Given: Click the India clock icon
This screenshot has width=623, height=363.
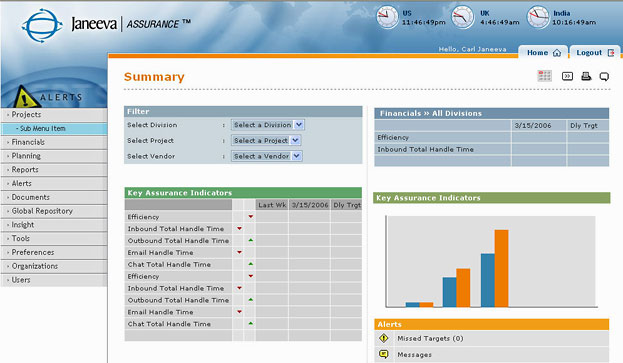Looking at the screenshot, I should (538, 17).
